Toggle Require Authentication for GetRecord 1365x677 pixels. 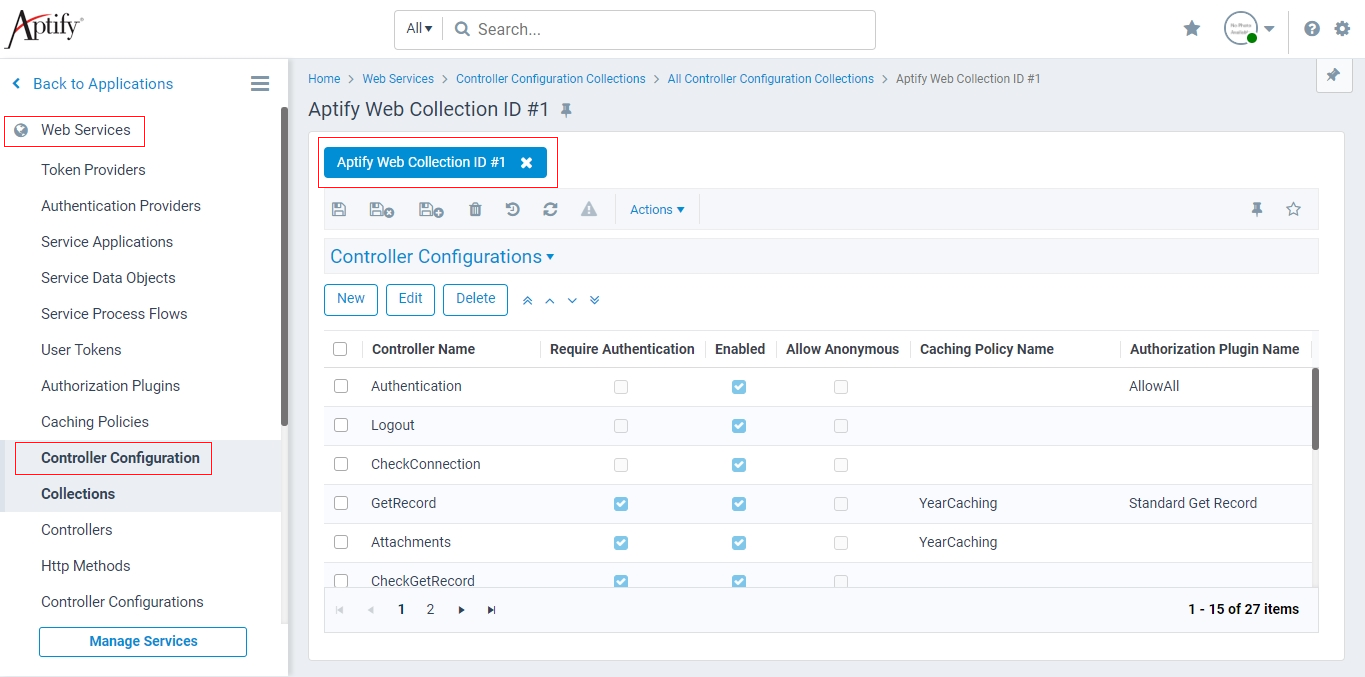(x=621, y=503)
